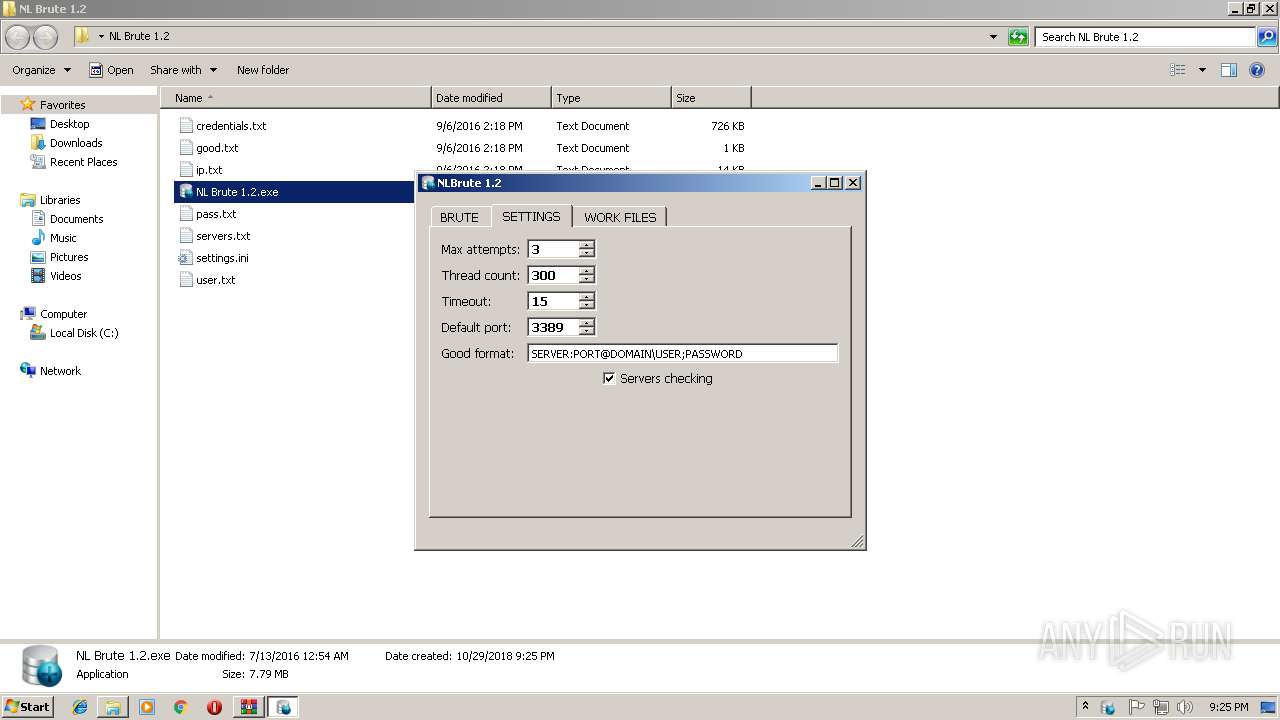The image size is (1280, 720).
Task: Toggle the preview pane button
Action: coord(1229,70)
